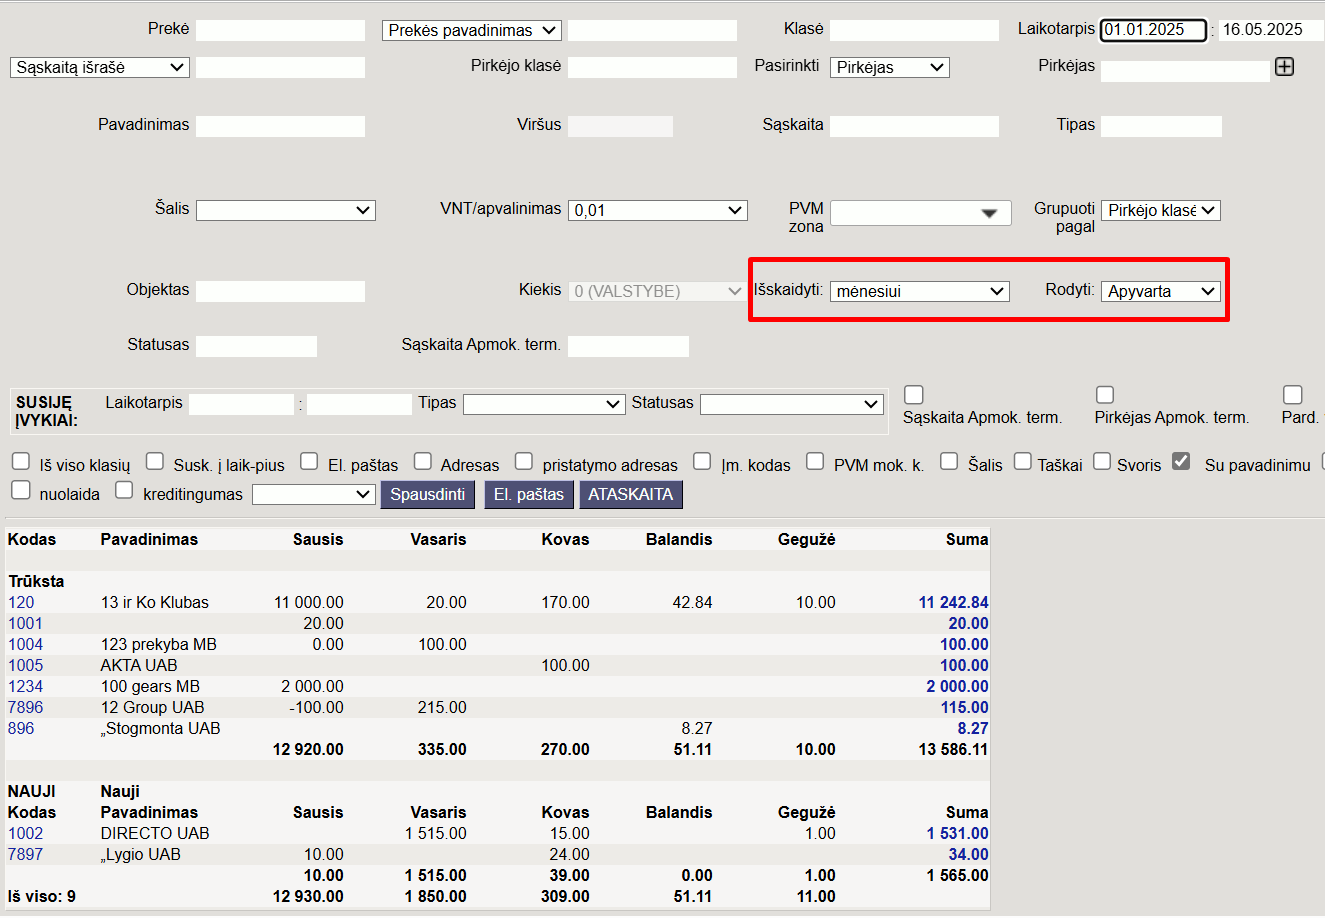Click the El. paštas send button

point(529,495)
